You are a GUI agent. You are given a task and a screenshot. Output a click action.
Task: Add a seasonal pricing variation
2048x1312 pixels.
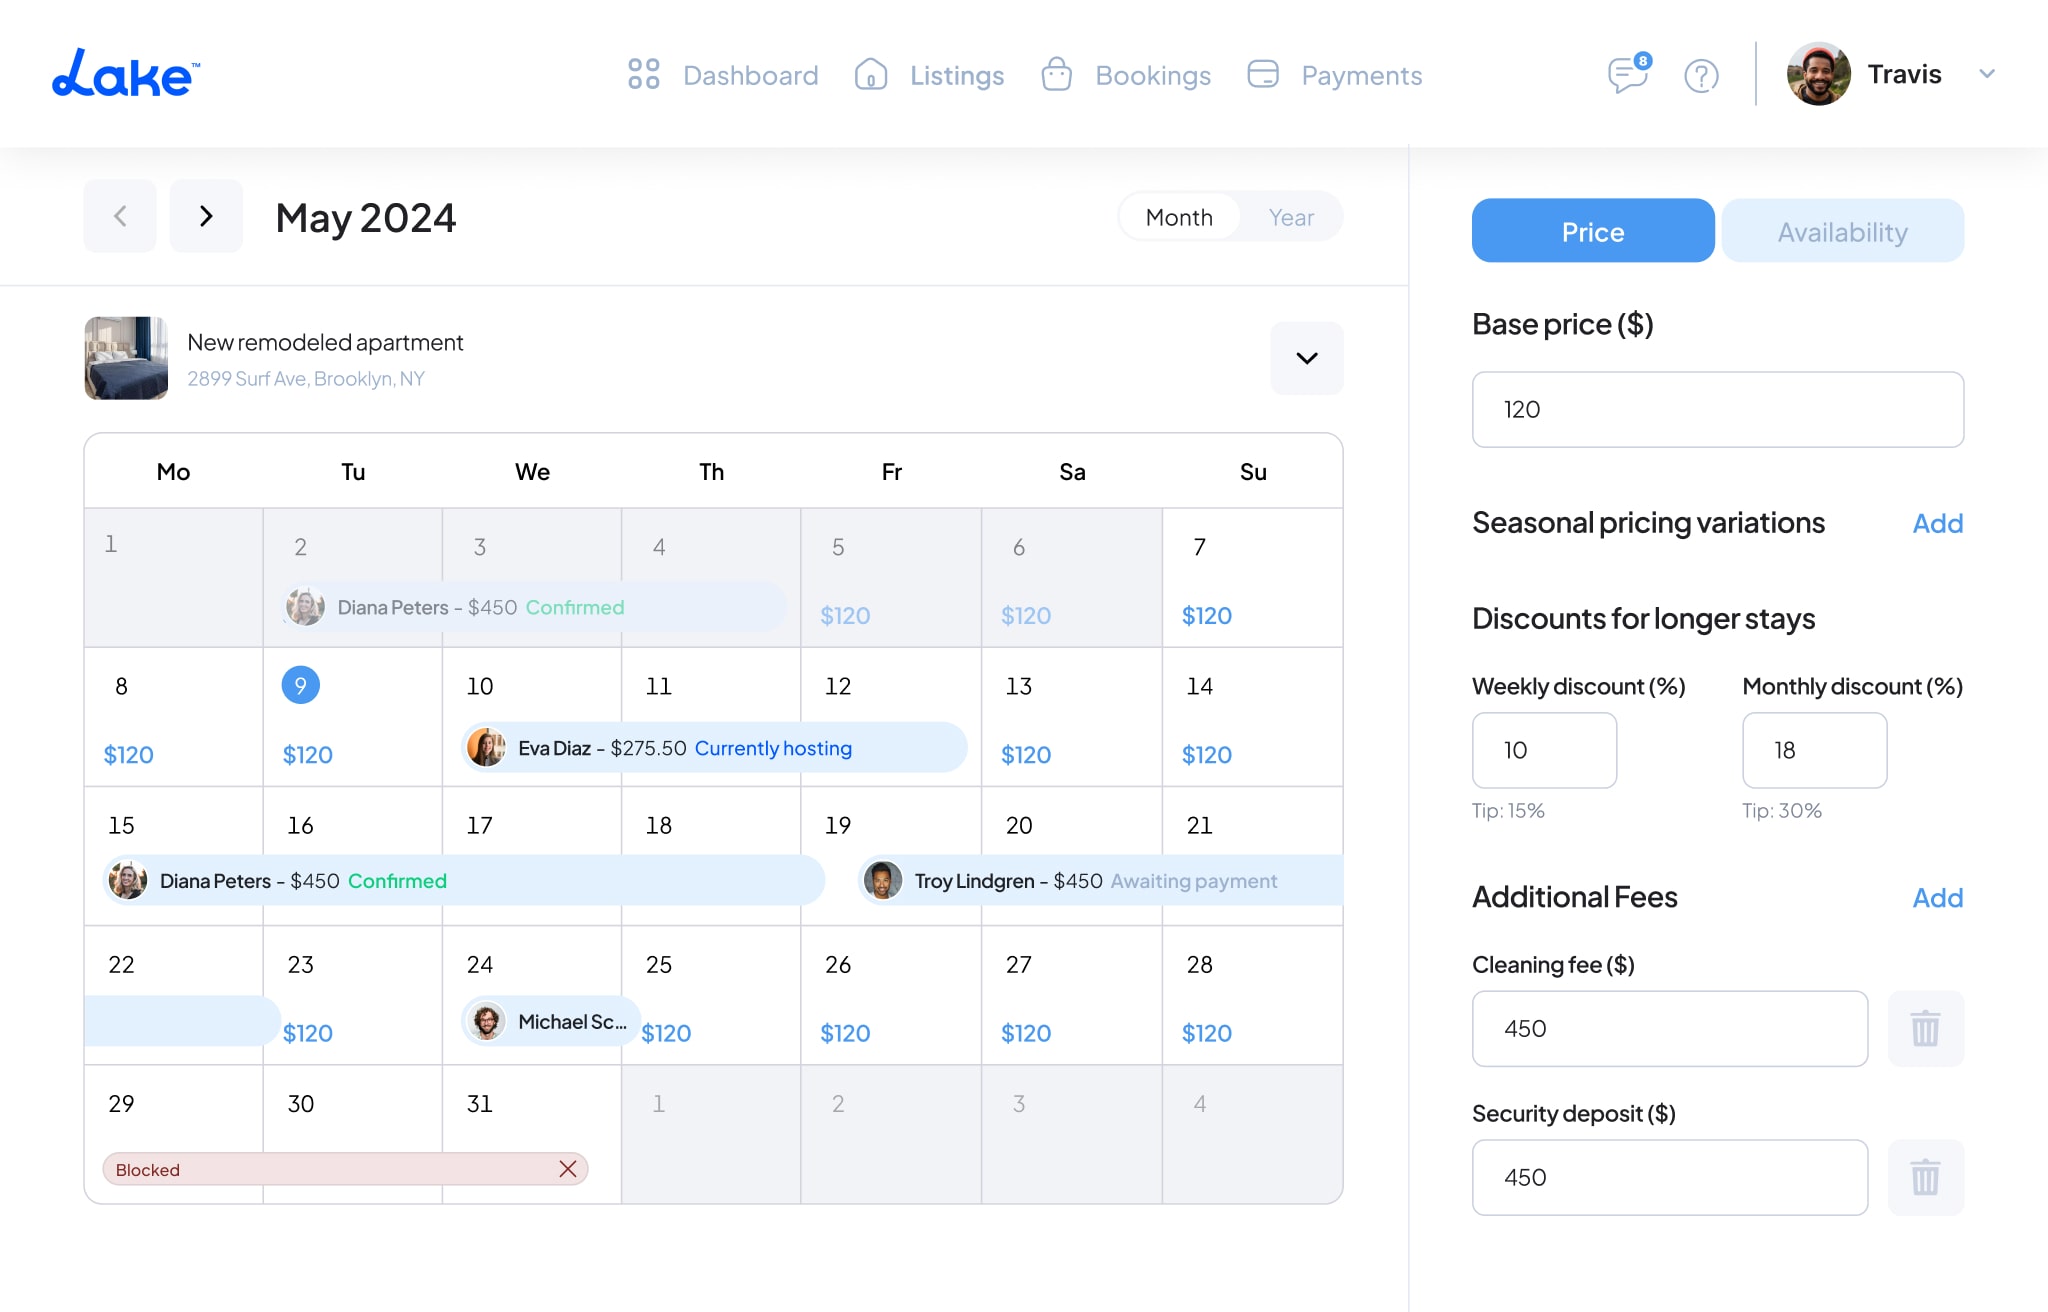pos(1938,523)
